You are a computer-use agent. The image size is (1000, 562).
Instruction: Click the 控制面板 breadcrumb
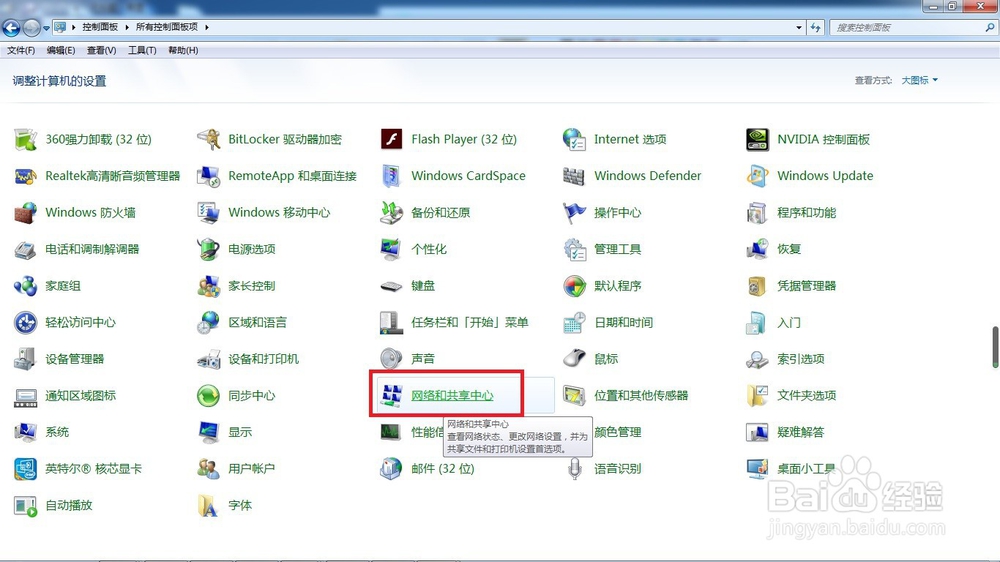(100, 27)
